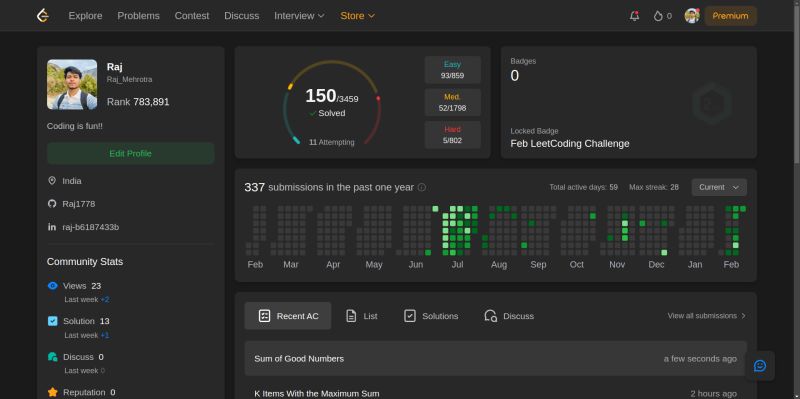The height and width of the screenshot is (399, 800).
Task: Click the streak flame icon
Action: (x=658, y=16)
